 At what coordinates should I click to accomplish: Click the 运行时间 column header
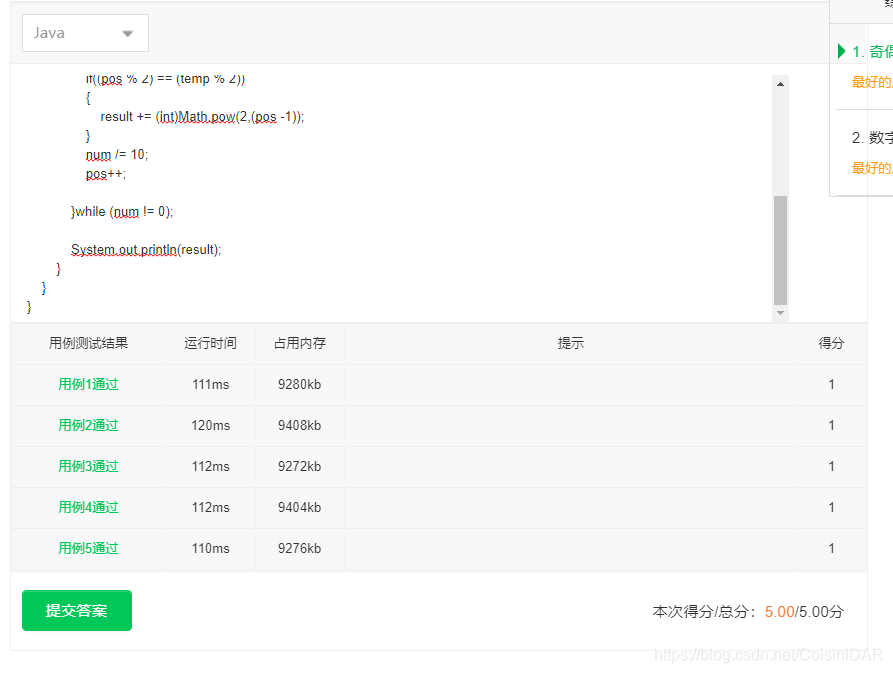(x=210, y=343)
